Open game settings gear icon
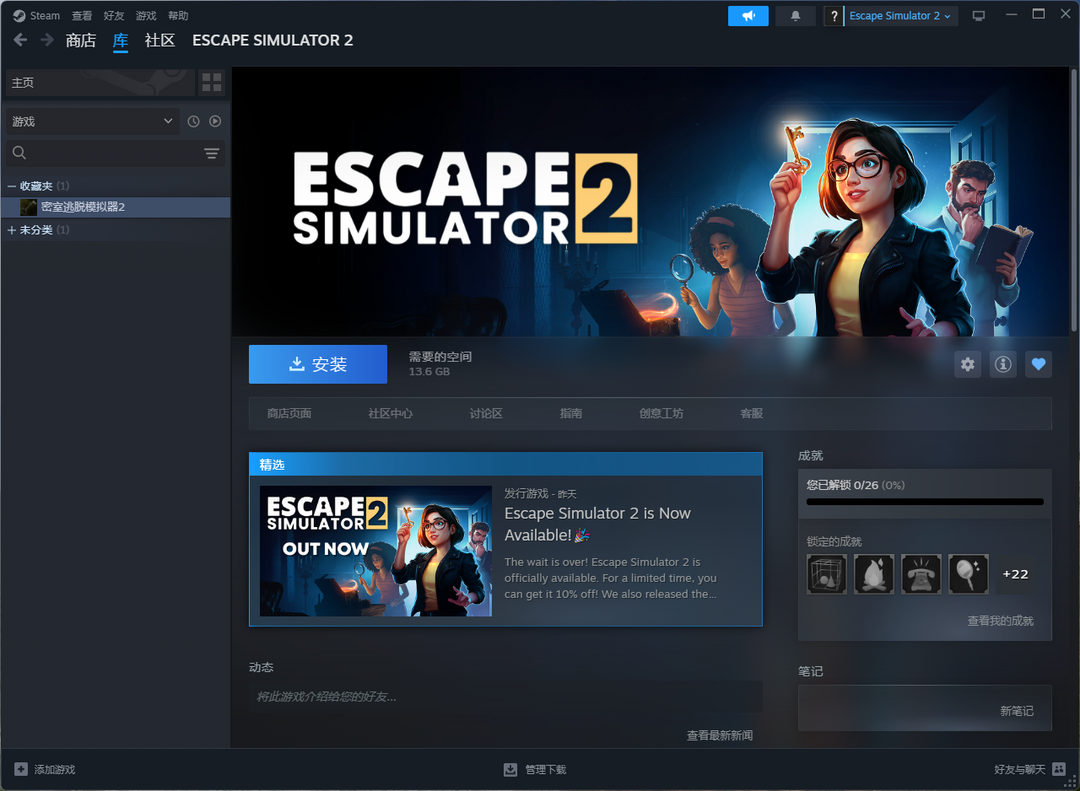The image size is (1080, 791). coord(968,364)
